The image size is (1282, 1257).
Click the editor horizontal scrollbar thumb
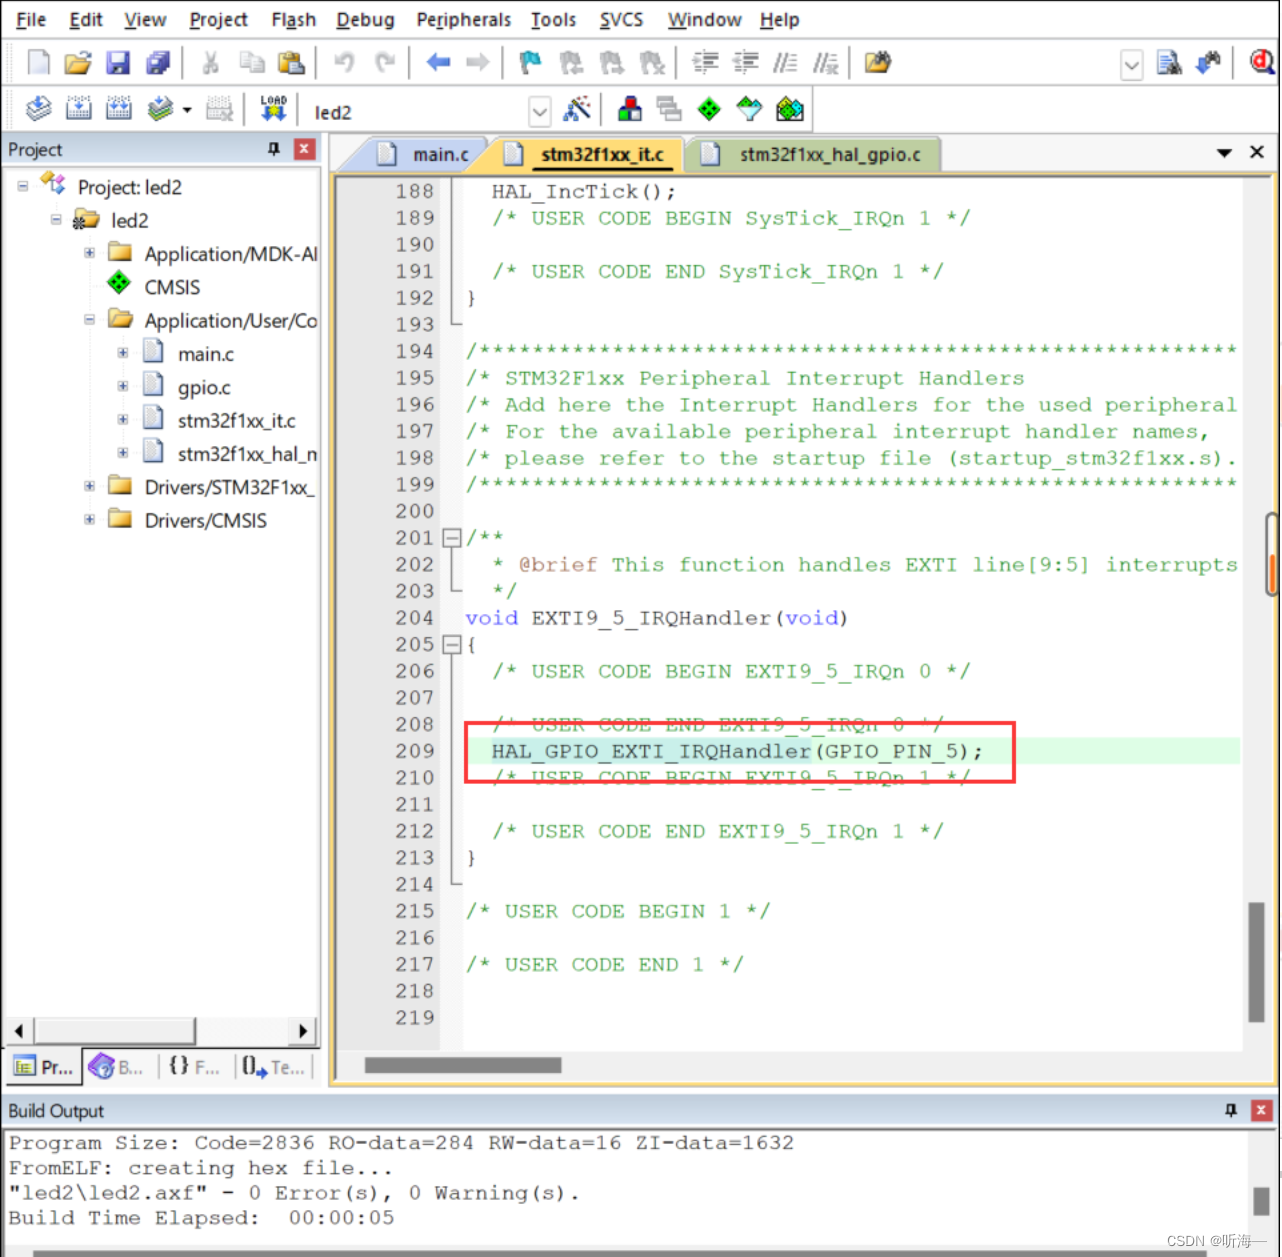pos(463,1065)
